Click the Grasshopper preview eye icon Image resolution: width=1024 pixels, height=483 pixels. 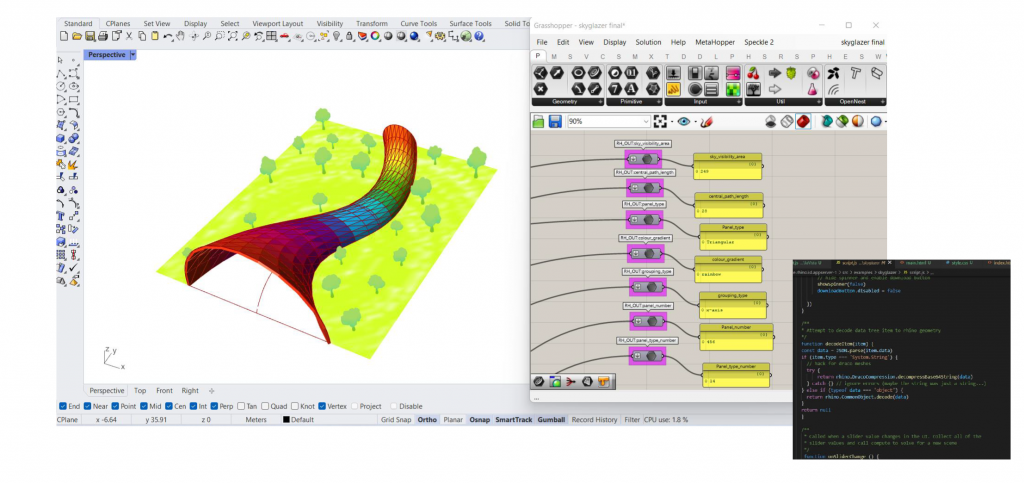click(684, 122)
